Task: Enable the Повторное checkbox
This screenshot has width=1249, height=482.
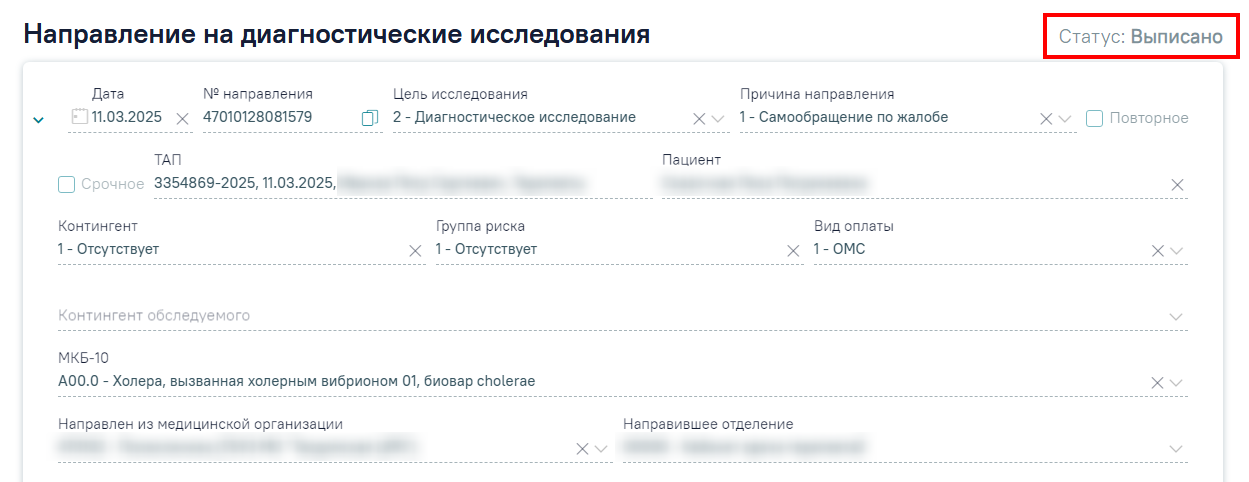Action: pyautogui.click(x=1094, y=118)
